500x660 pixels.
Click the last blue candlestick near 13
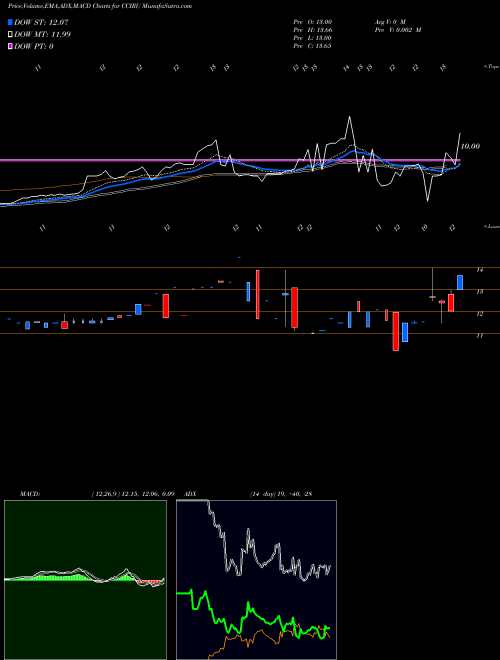pyautogui.click(x=460, y=282)
